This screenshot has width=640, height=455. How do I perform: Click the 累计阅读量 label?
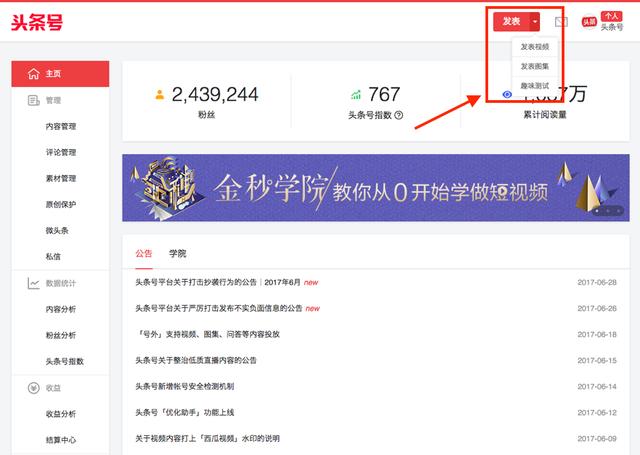[x=545, y=115]
